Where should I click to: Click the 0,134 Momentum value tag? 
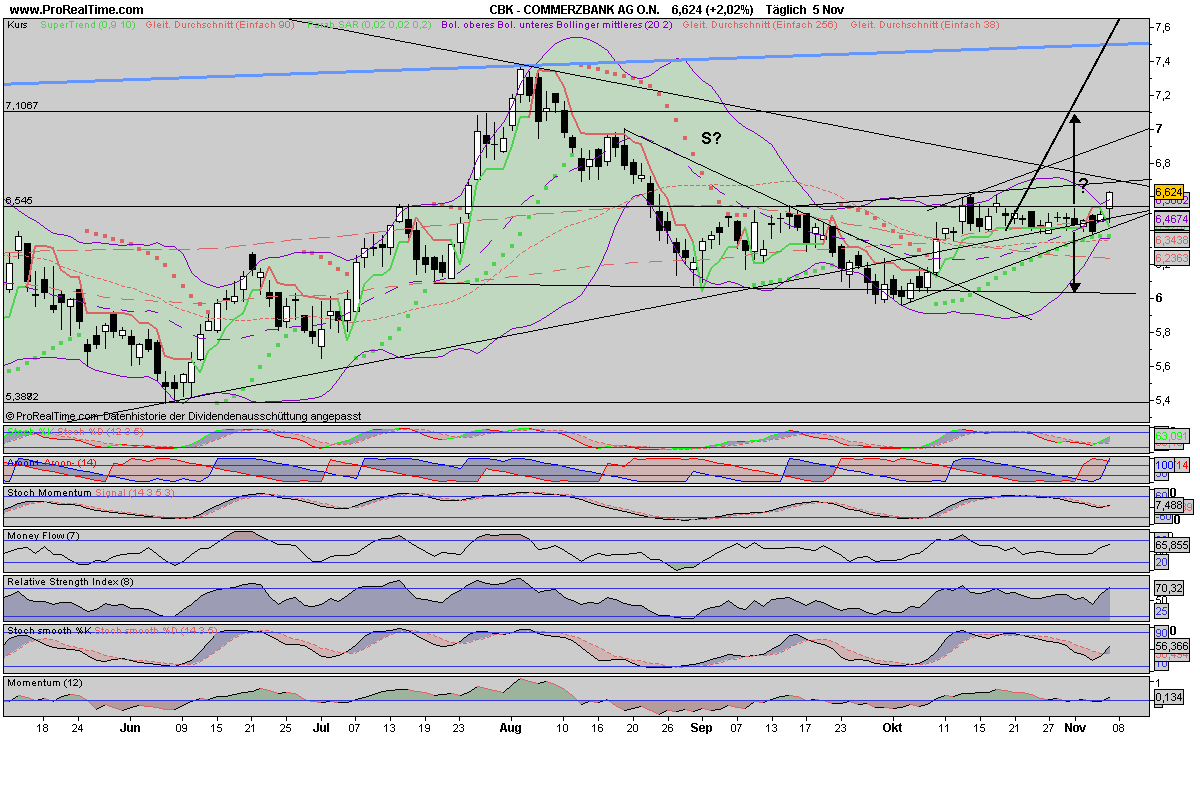(1168, 697)
